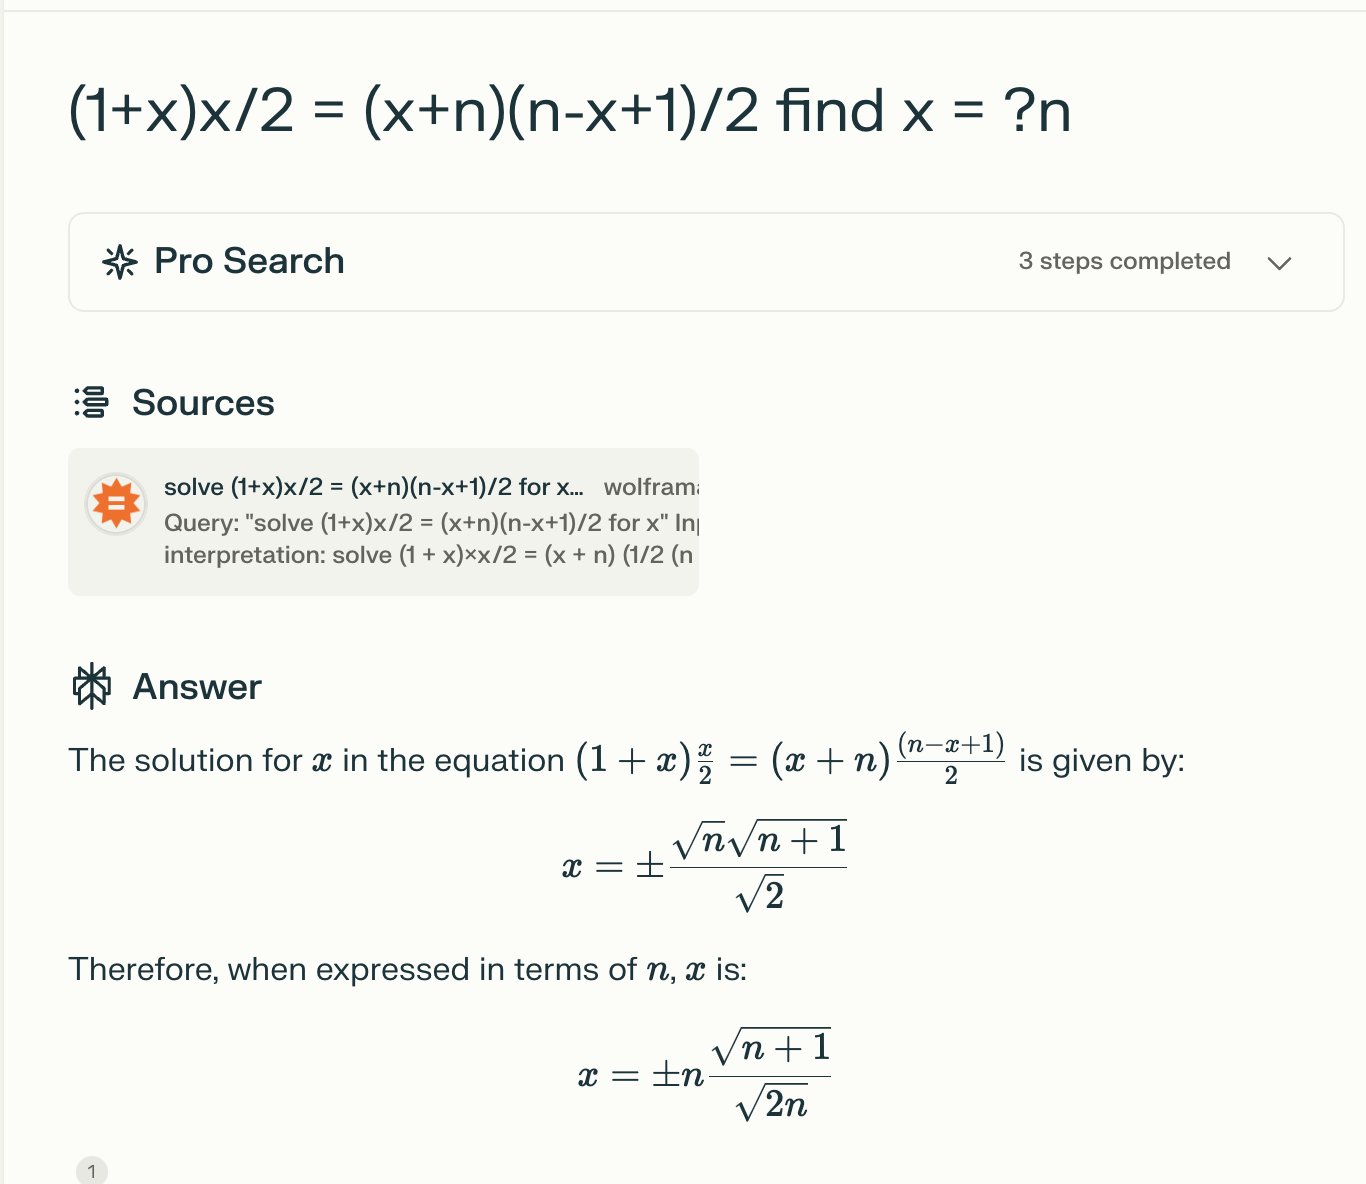Click the "Answer" section heading
1366x1184 pixels.
[x=197, y=687]
